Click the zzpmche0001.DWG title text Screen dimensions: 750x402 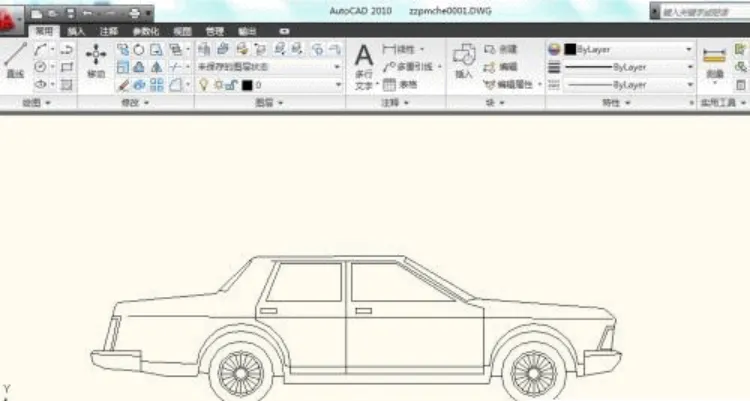click(x=450, y=11)
